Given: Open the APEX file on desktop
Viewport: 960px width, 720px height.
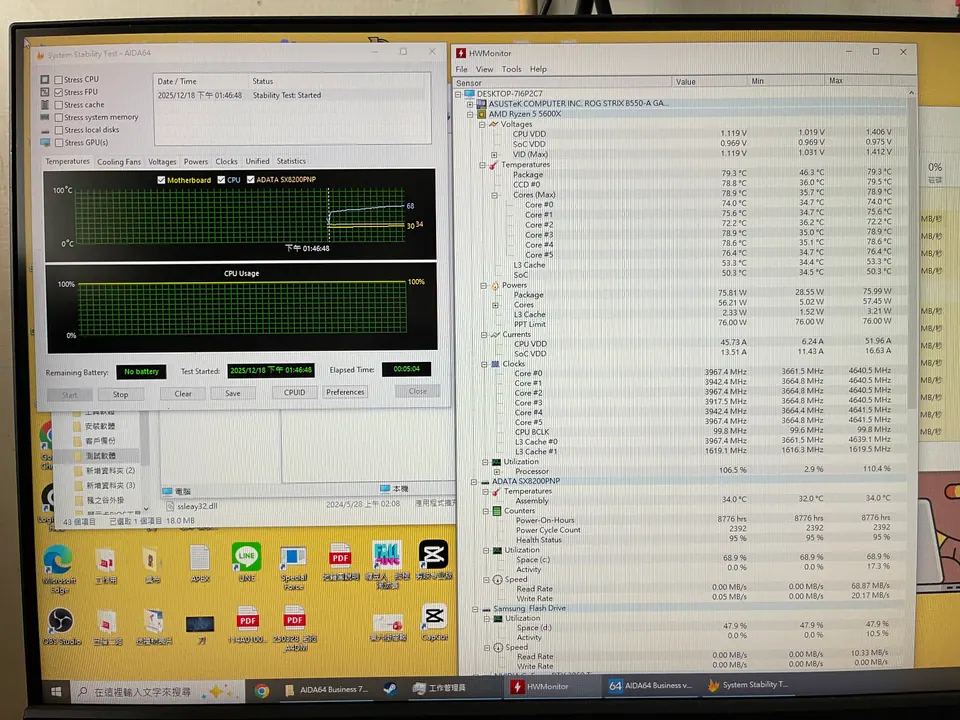Looking at the screenshot, I should (x=200, y=563).
